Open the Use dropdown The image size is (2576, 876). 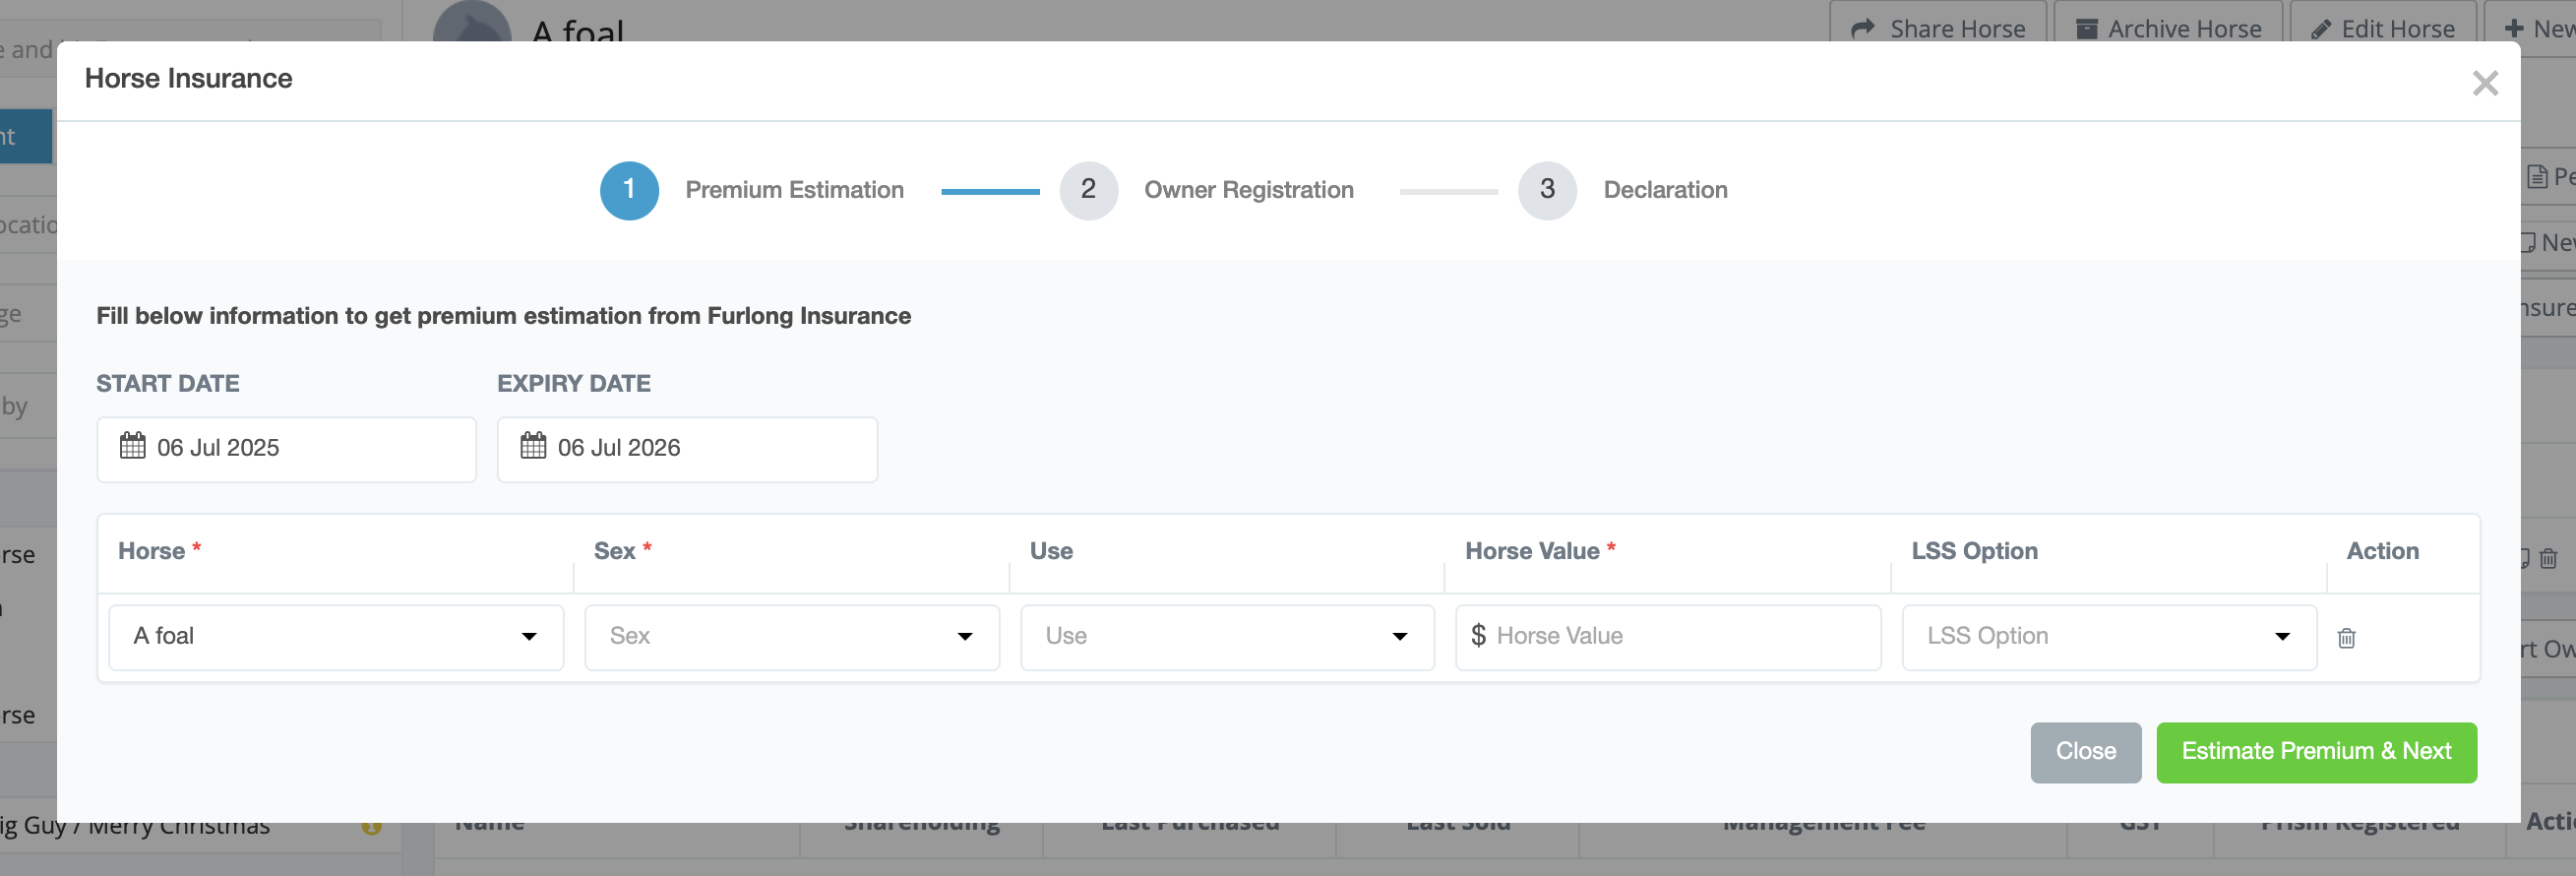pyautogui.click(x=1226, y=637)
